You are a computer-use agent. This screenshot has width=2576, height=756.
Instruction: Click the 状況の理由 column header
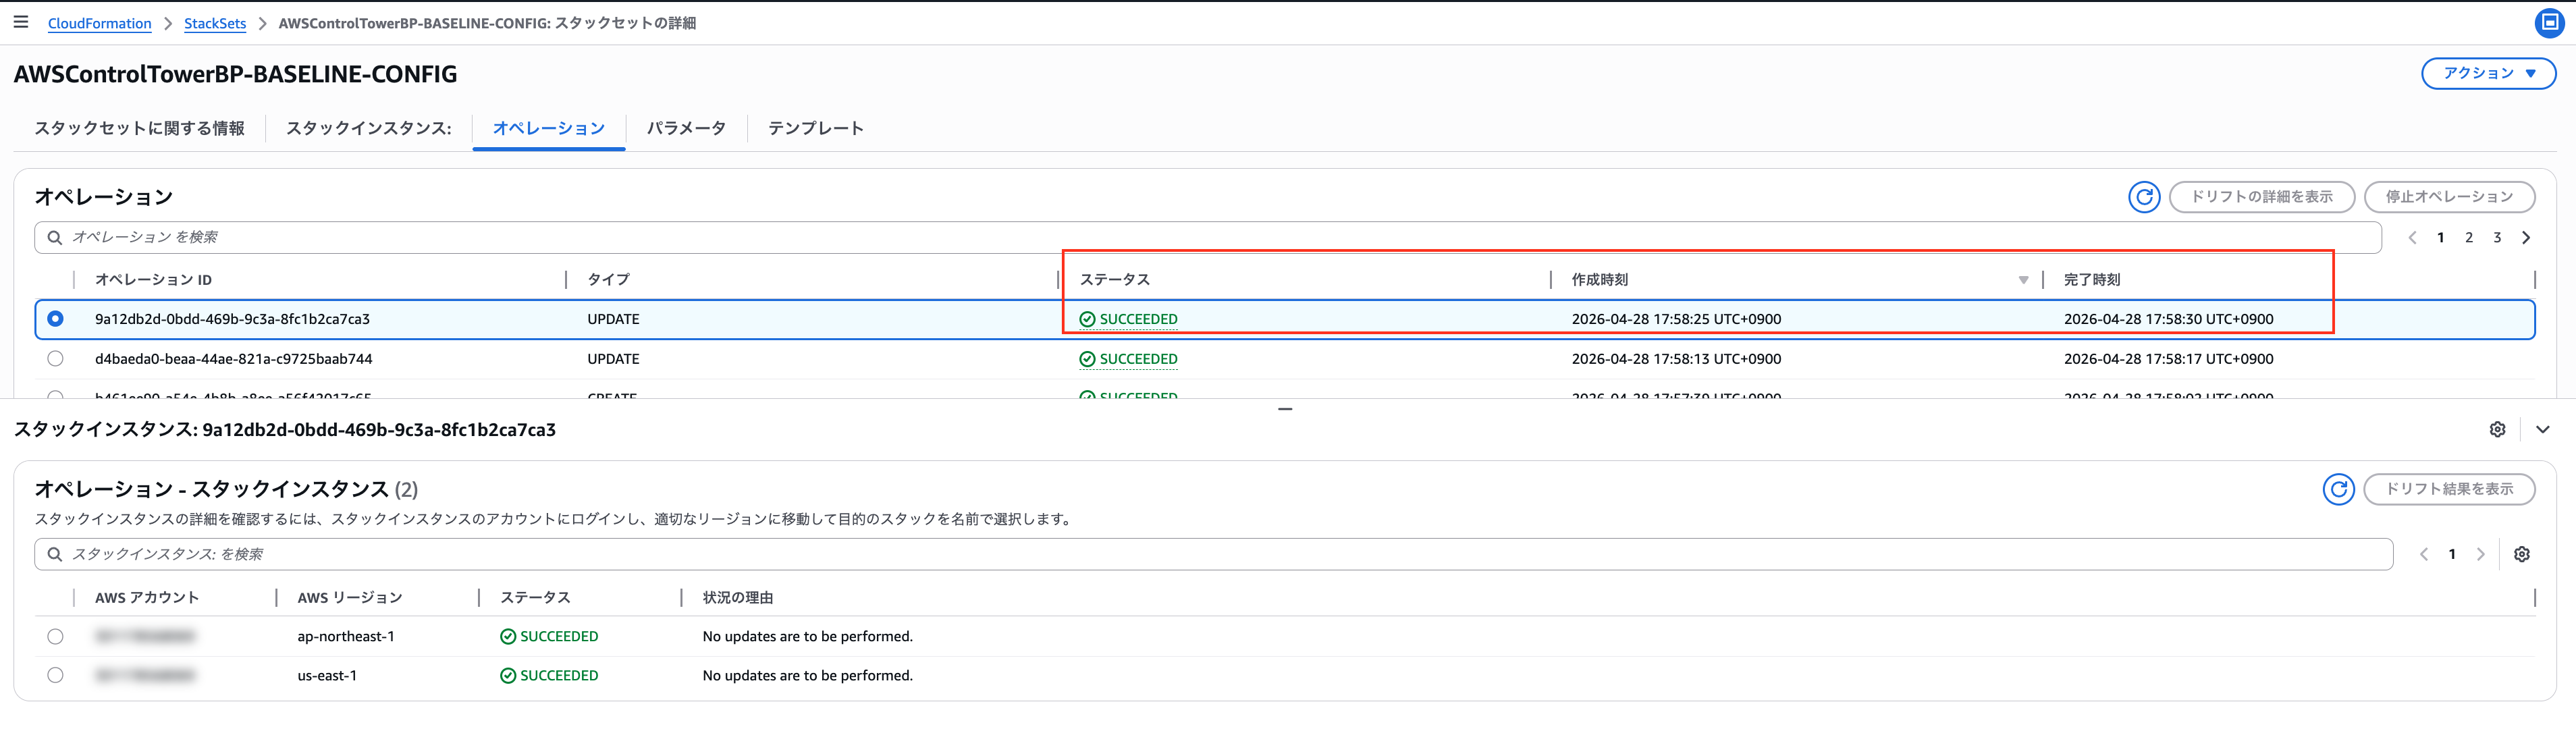point(738,598)
